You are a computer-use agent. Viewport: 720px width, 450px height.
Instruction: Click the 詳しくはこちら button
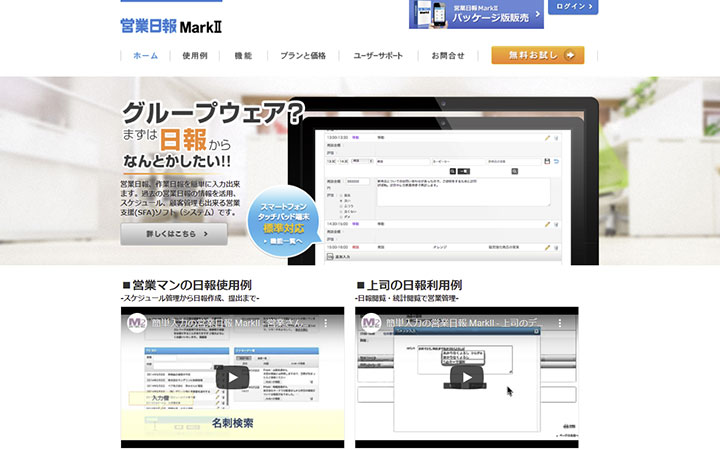coord(174,234)
